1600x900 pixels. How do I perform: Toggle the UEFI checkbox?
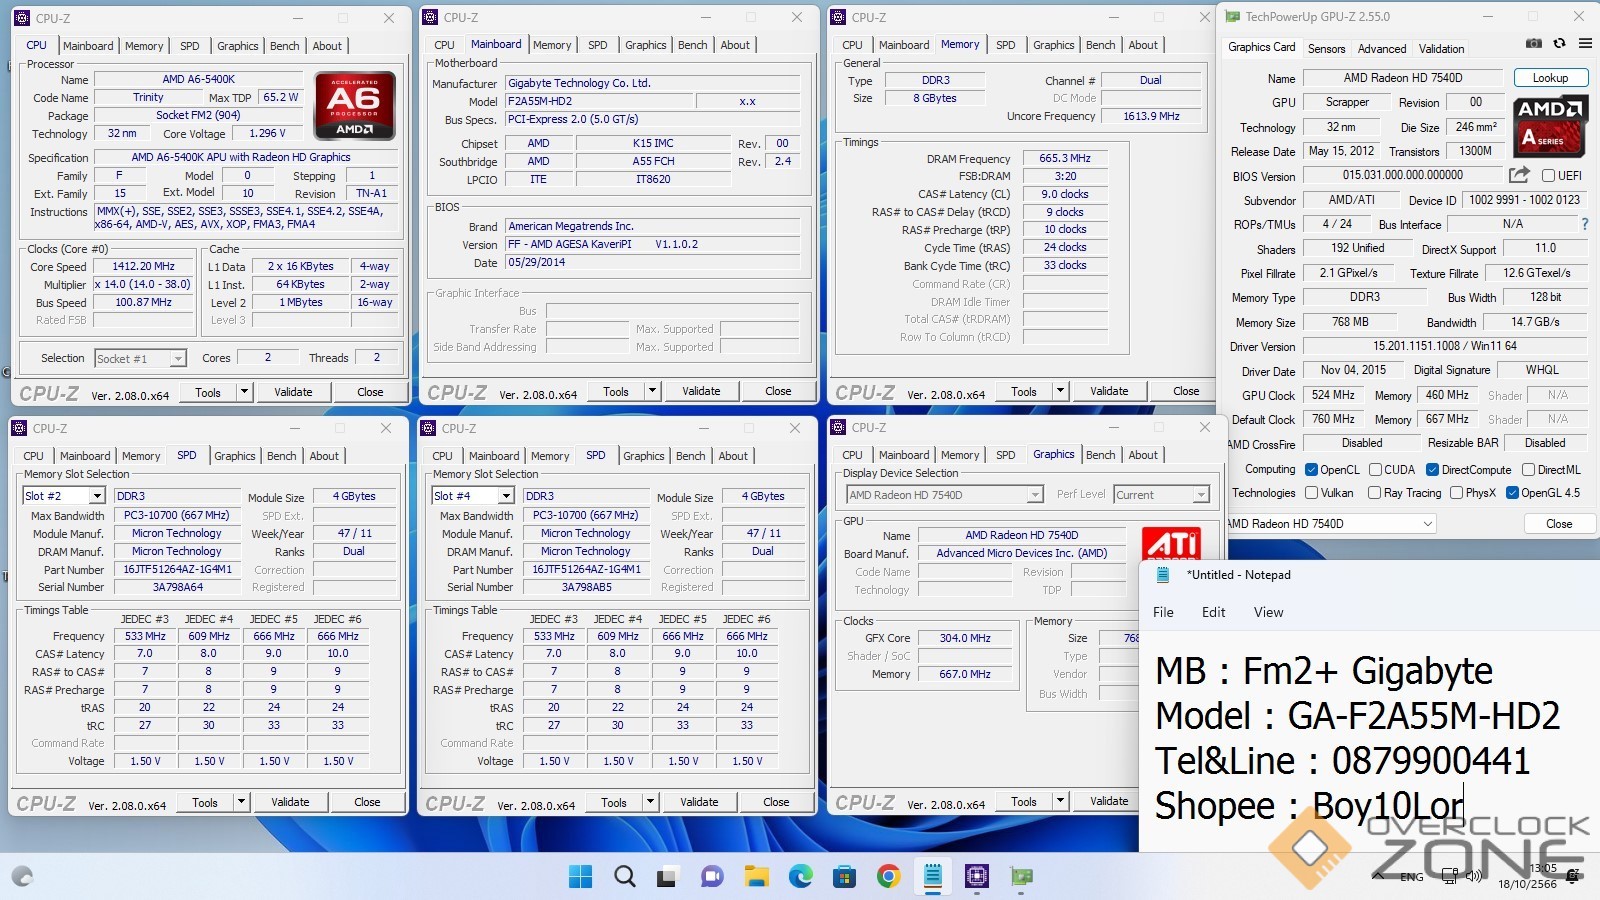pyautogui.click(x=1548, y=176)
